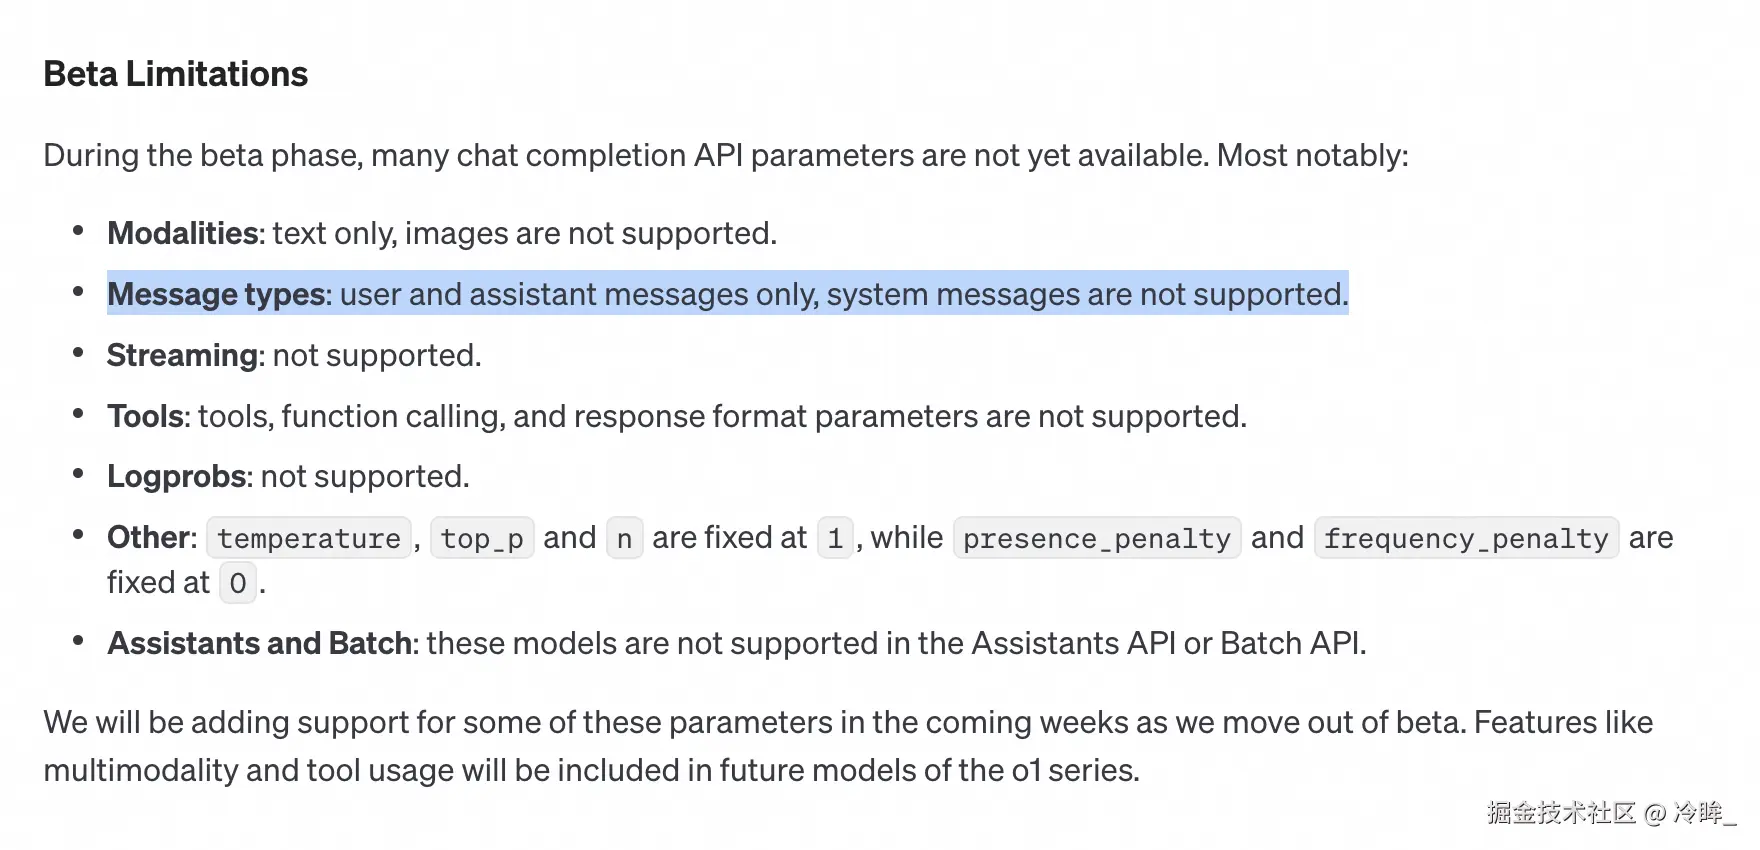This screenshot has width=1760, height=850.
Task: Click the Beta Limitations heading
Action: pyautogui.click(x=176, y=74)
